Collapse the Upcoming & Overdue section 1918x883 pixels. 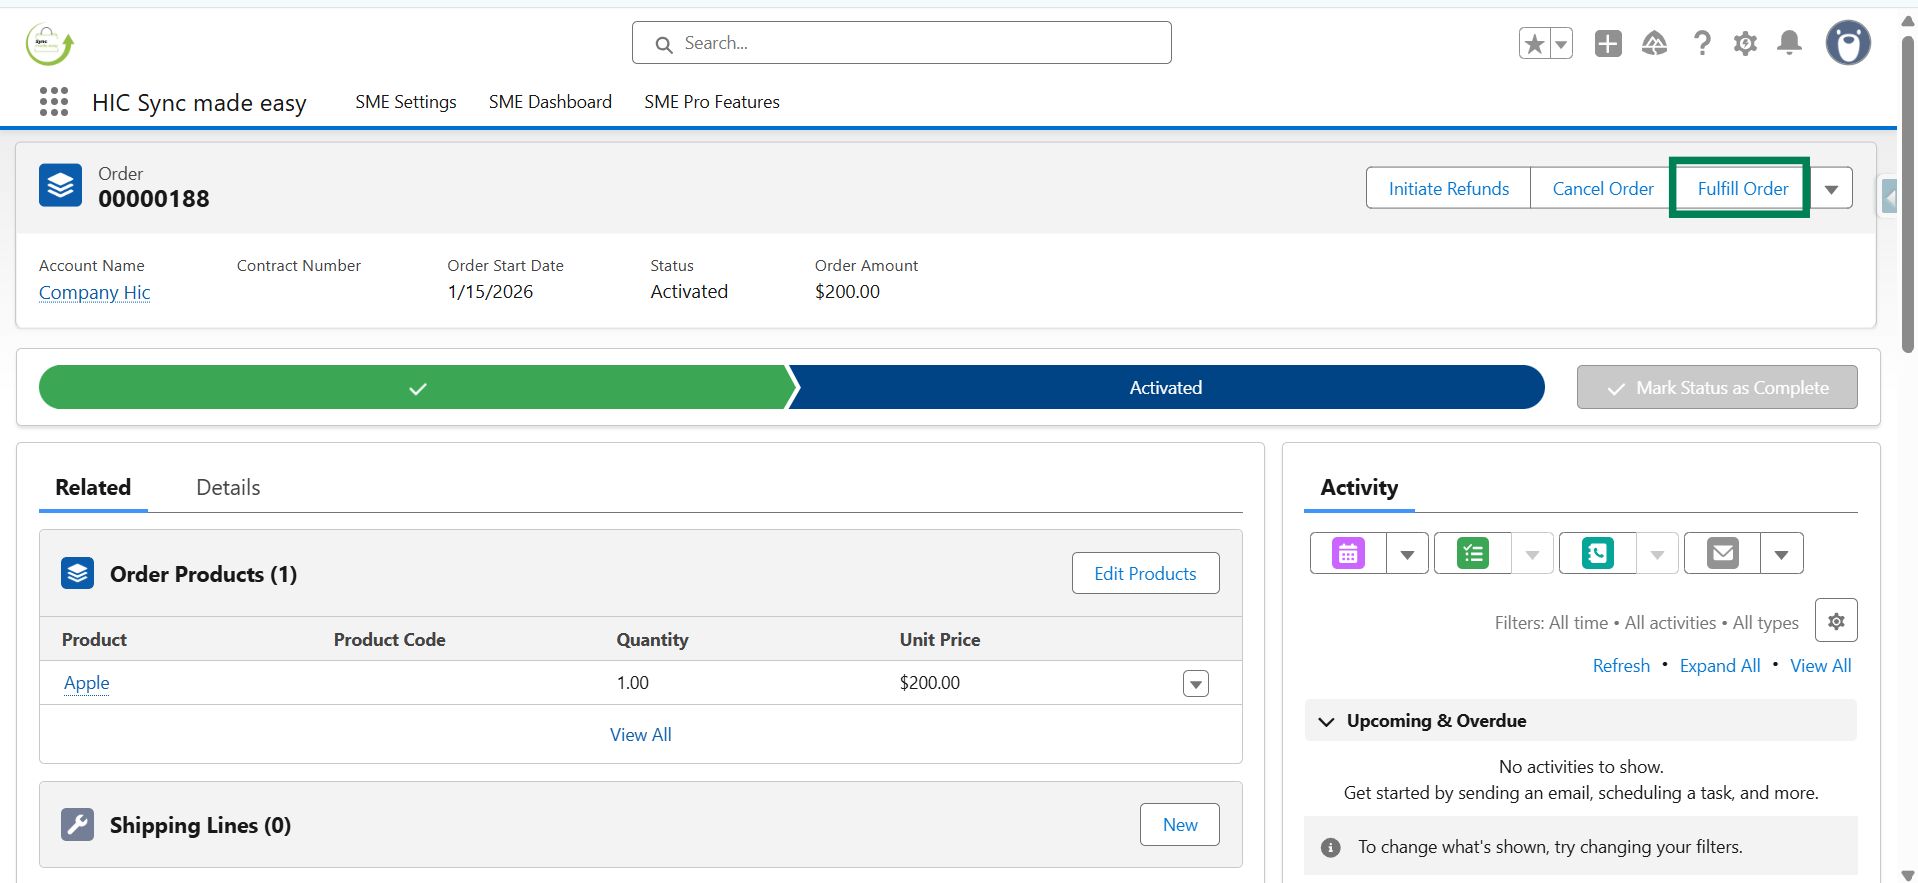point(1326,721)
